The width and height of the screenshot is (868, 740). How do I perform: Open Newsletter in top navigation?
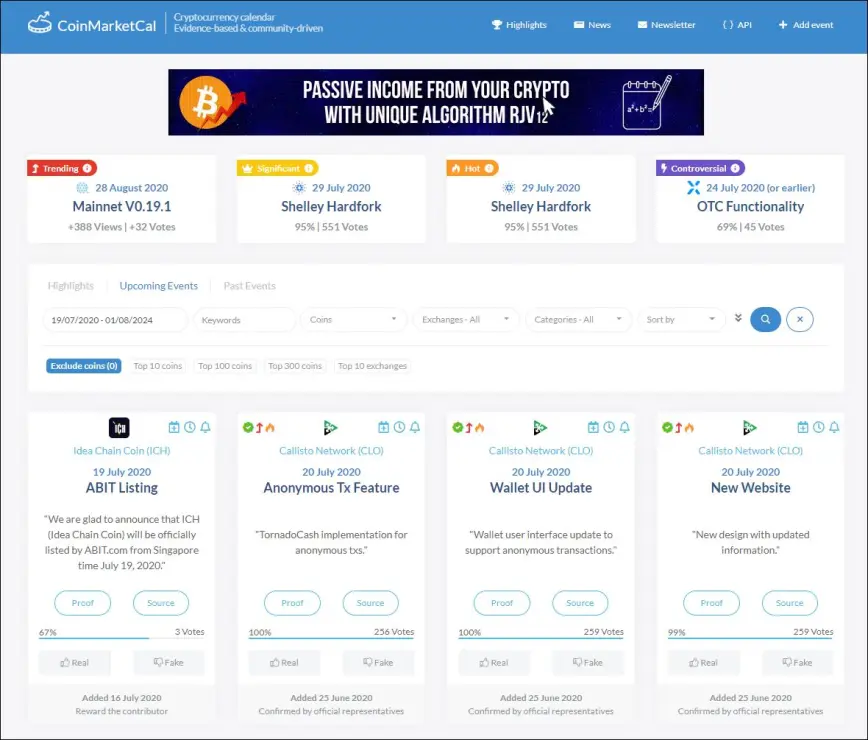(x=666, y=25)
